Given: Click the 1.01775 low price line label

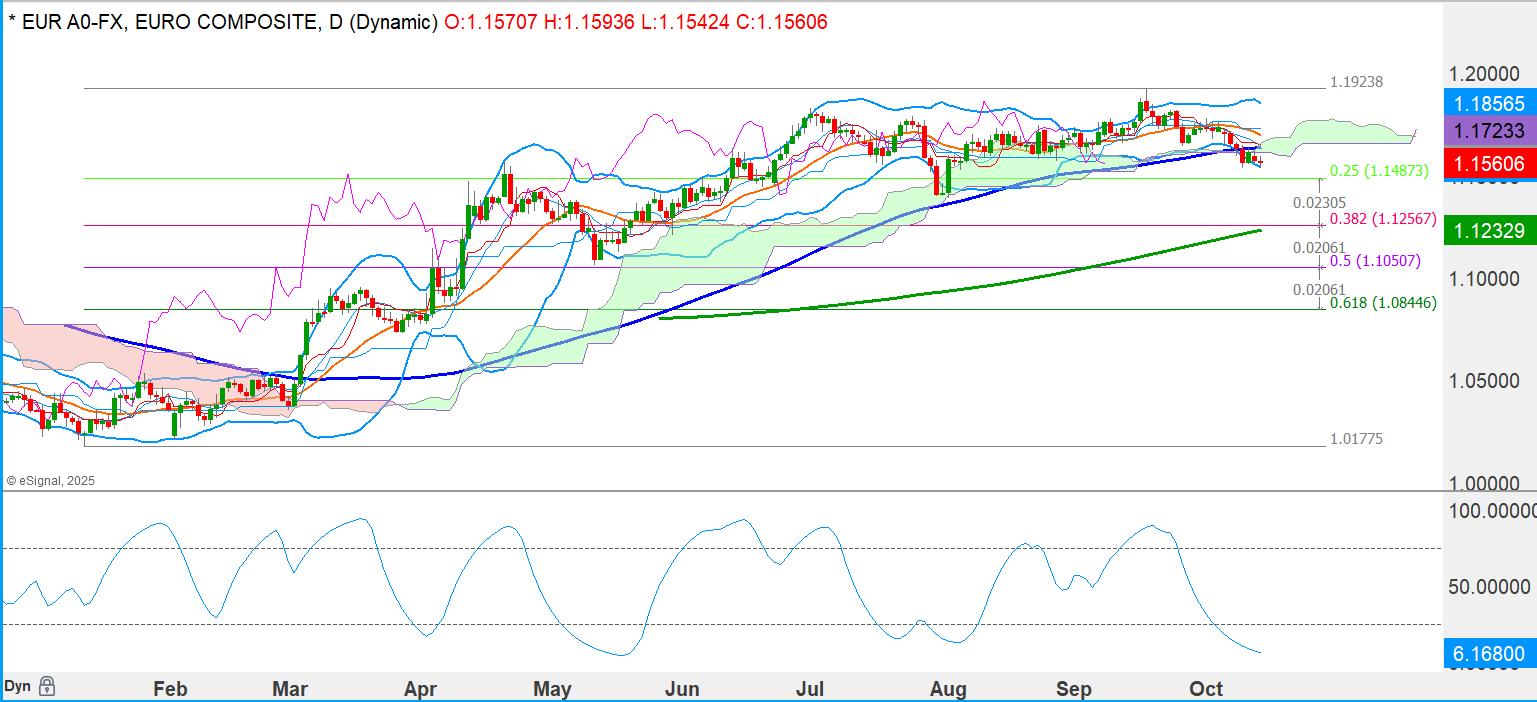Looking at the screenshot, I should [x=1356, y=439].
